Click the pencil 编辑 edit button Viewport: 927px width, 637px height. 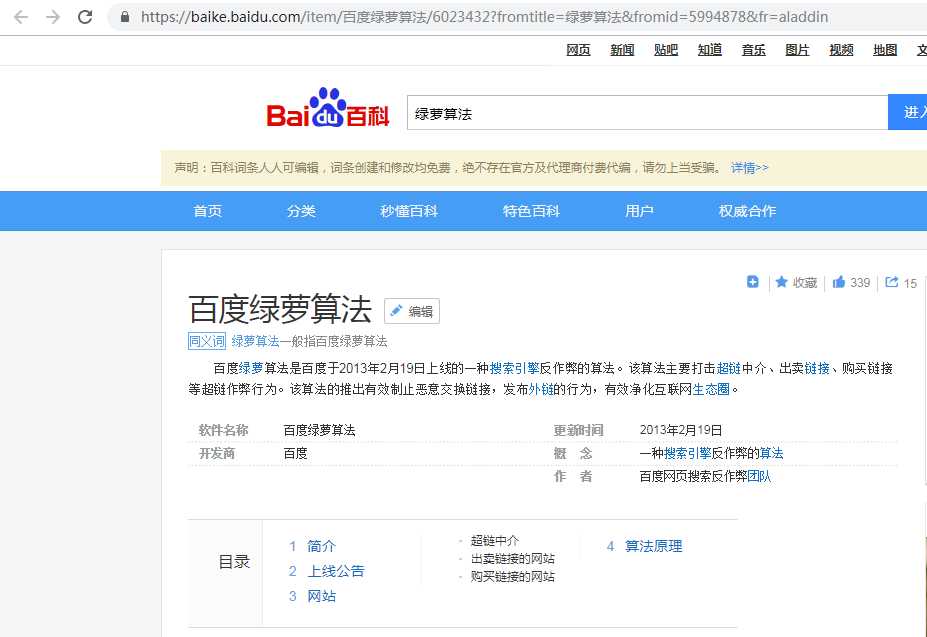412,311
